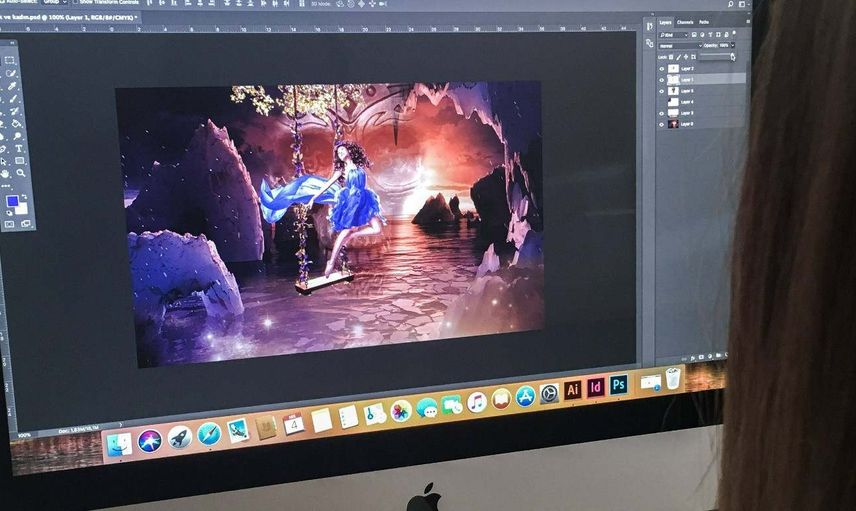The height and width of the screenshot is (511, 856).
Task: Open the Normal blend mode dropdown
Action: [x=680, y=46]
